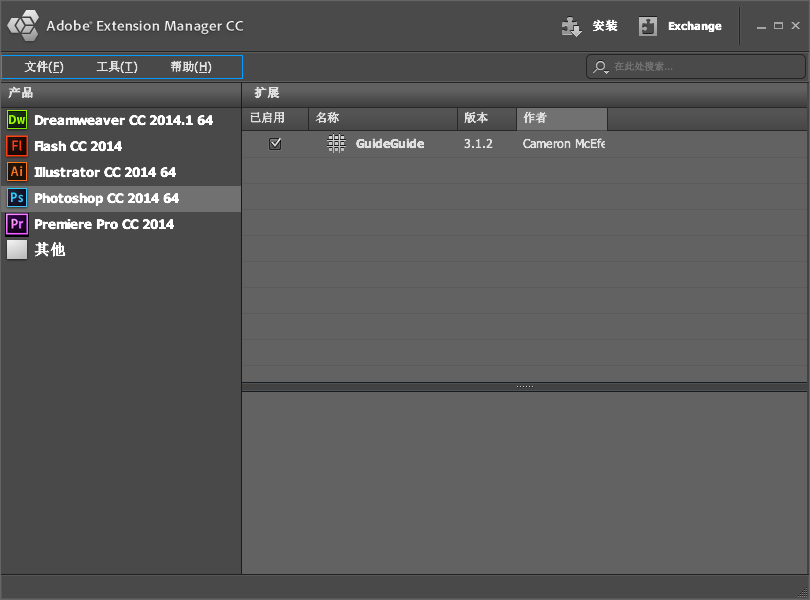810x600 pixels.
Task: Select Dreamweaver CC 2014.1 64 product
Action: (121, 120)
